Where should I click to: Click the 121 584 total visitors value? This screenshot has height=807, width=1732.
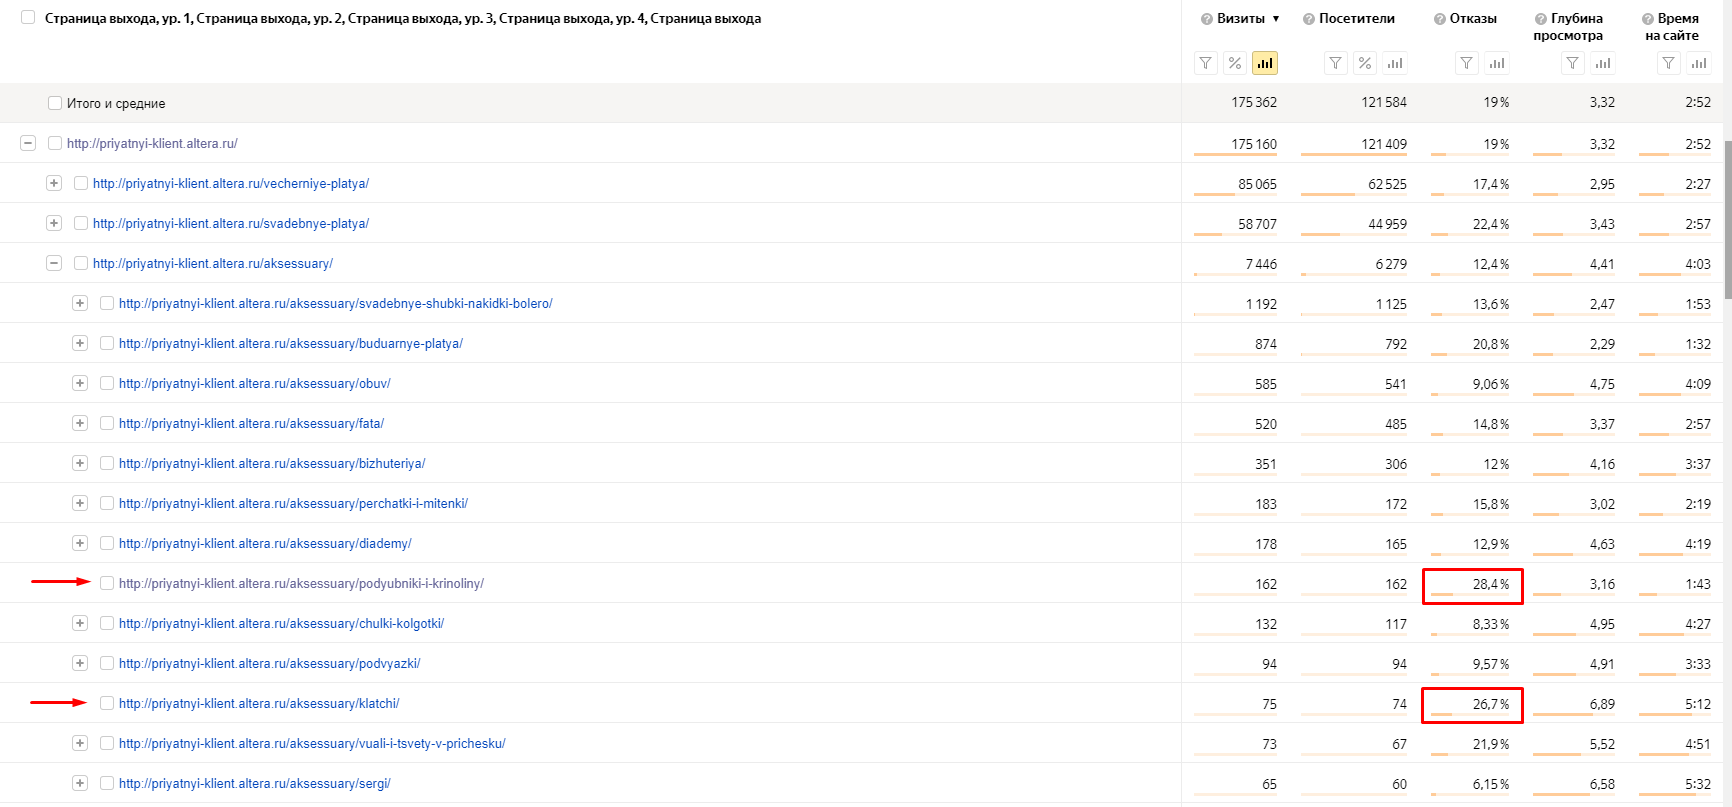click(1384, 102)
